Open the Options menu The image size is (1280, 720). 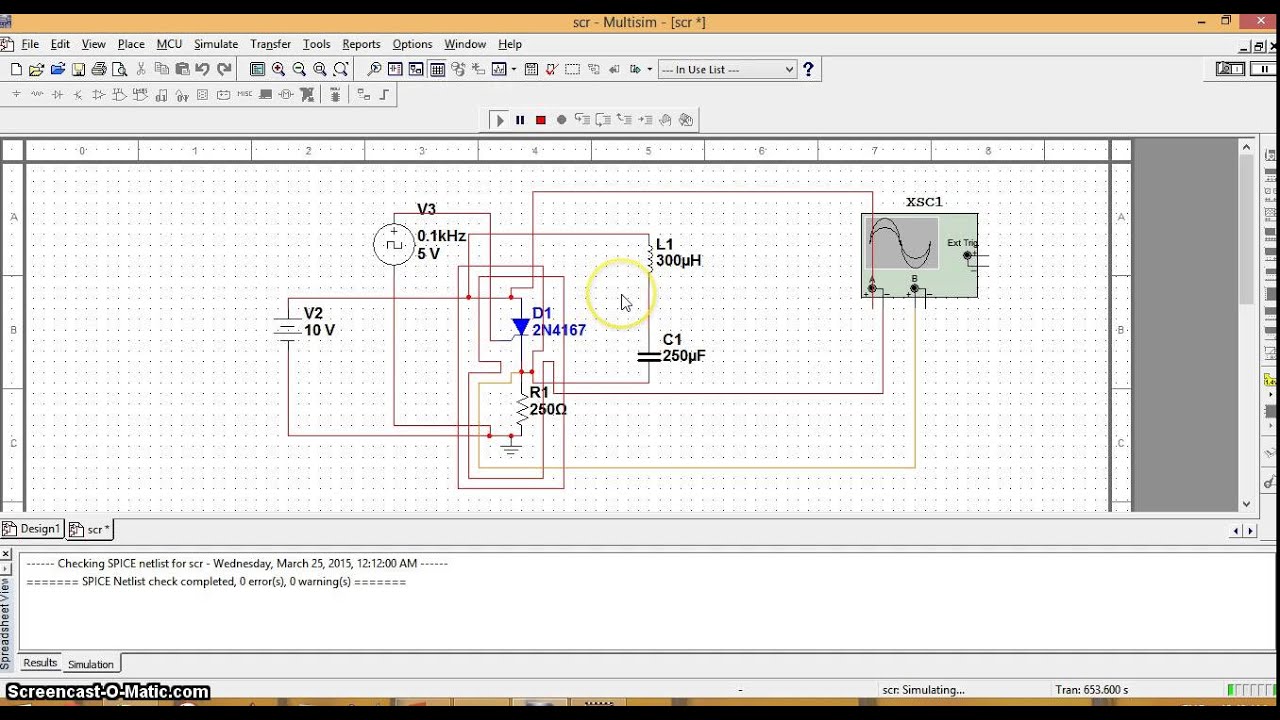(412, 44)
